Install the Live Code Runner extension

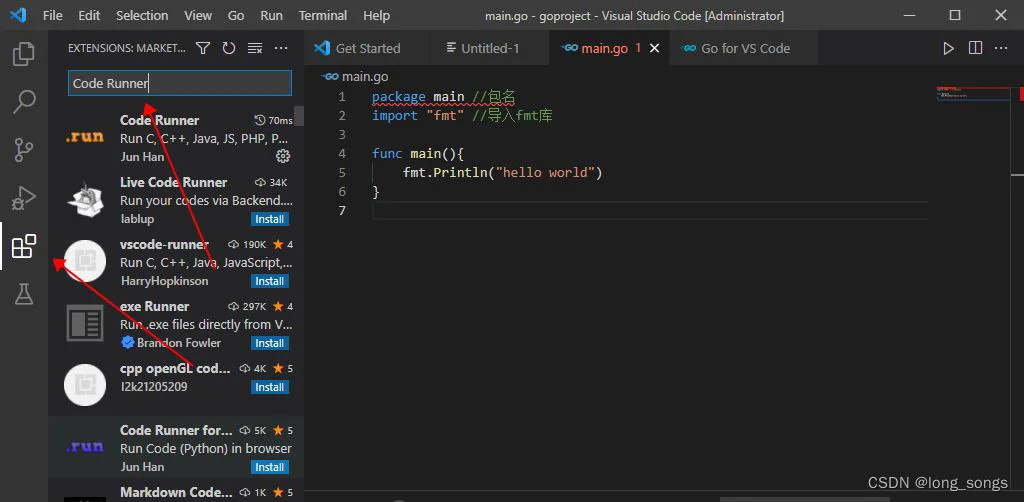coord(270,219)
